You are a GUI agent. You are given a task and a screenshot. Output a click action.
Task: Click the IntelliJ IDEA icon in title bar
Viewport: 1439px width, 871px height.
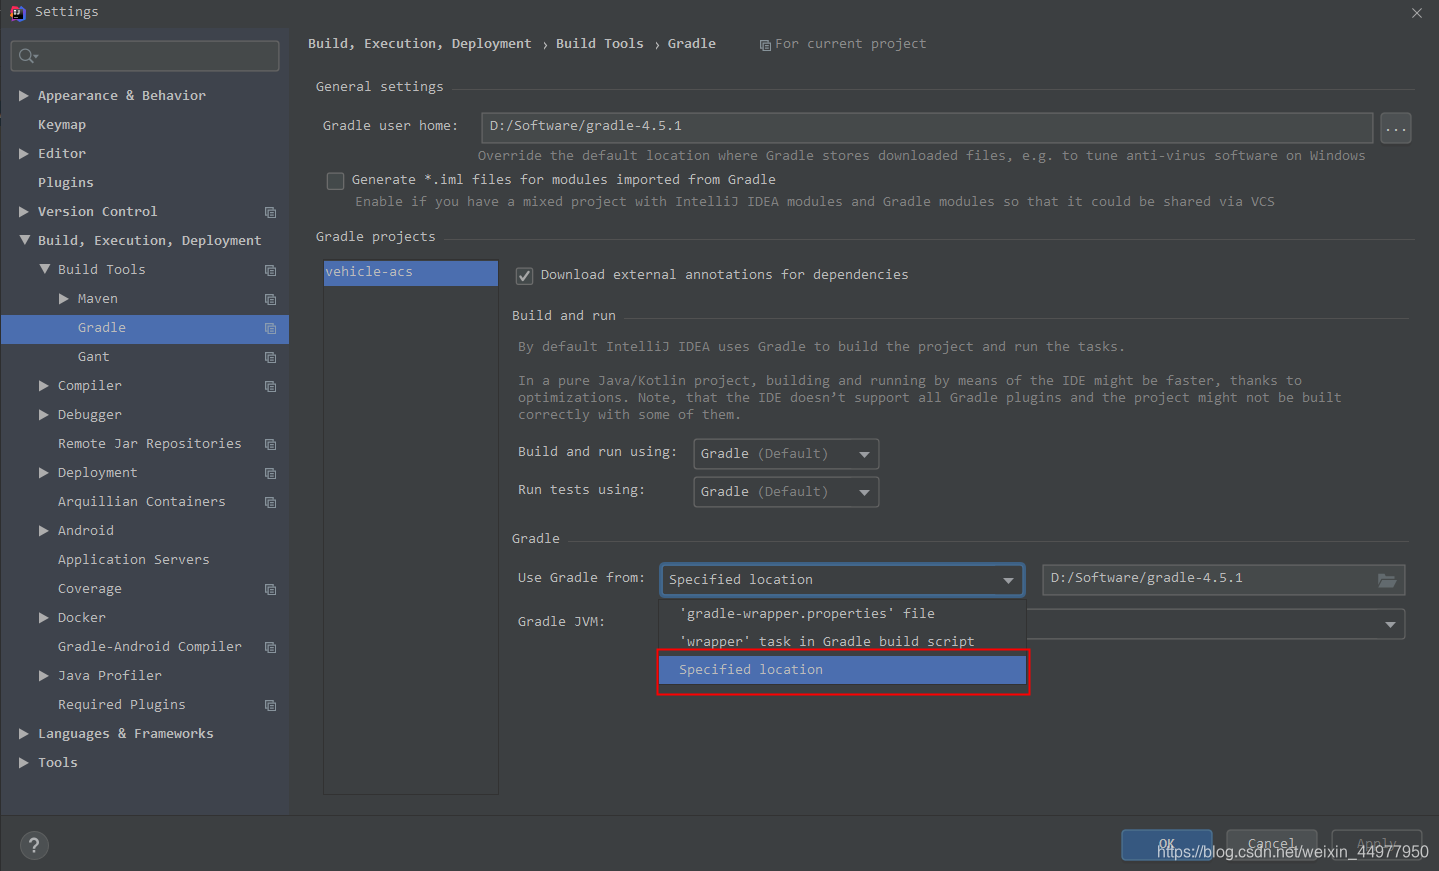[16, 12]
